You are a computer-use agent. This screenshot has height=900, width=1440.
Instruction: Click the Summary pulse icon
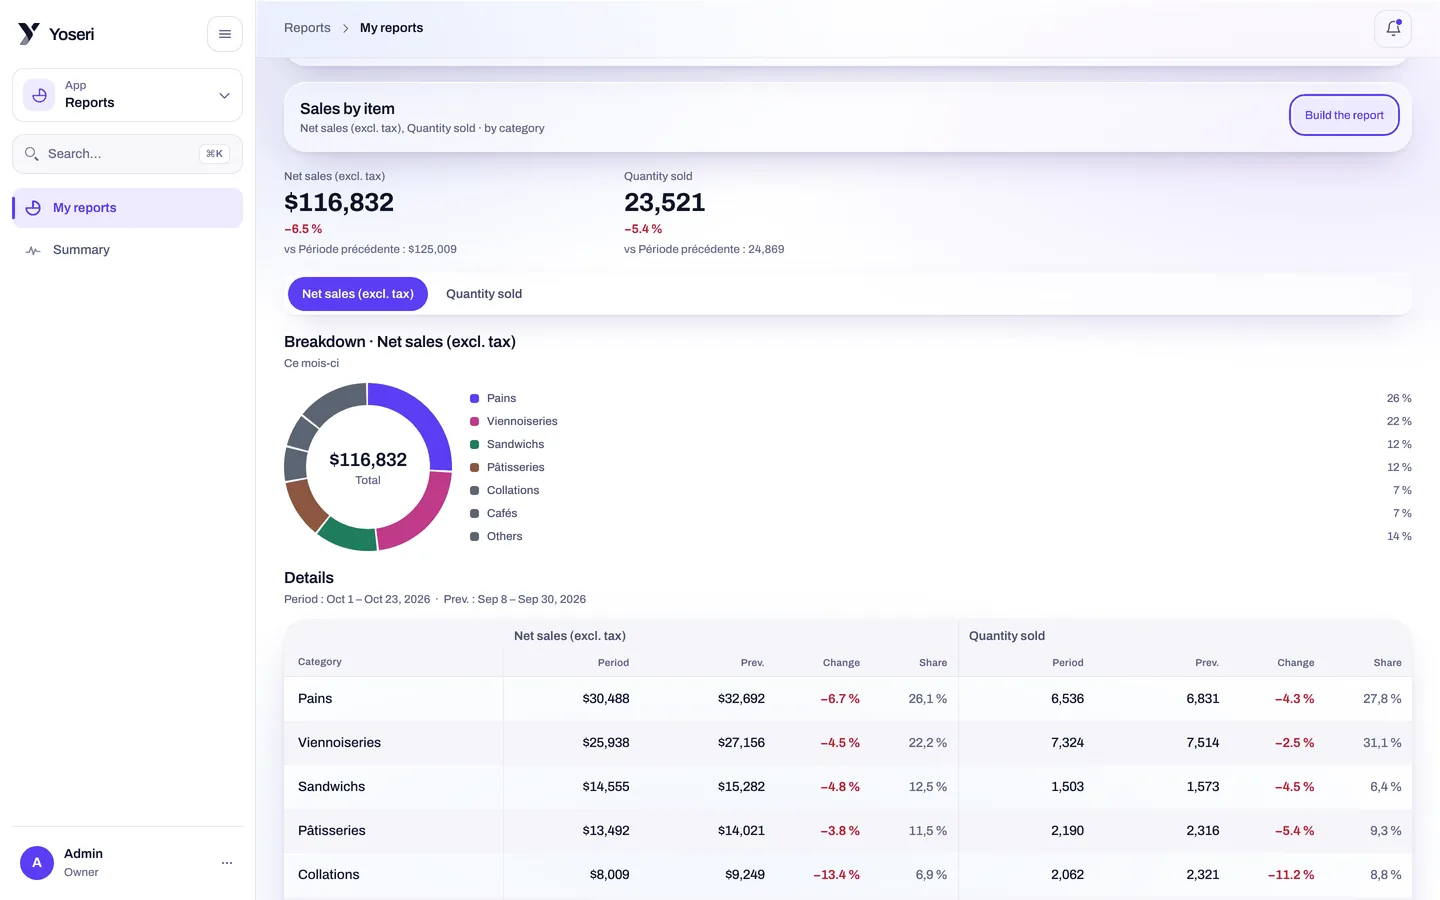coord(33,250)
